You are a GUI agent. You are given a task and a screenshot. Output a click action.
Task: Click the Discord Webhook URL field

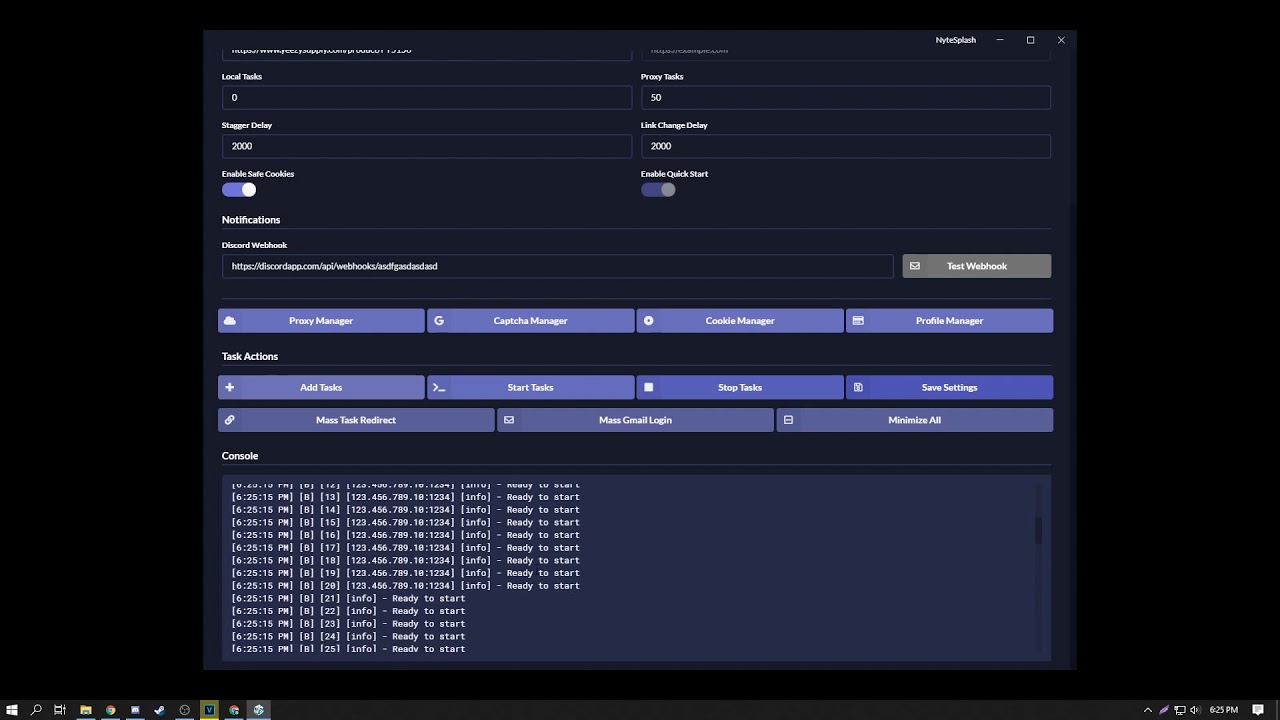point(557,266)
